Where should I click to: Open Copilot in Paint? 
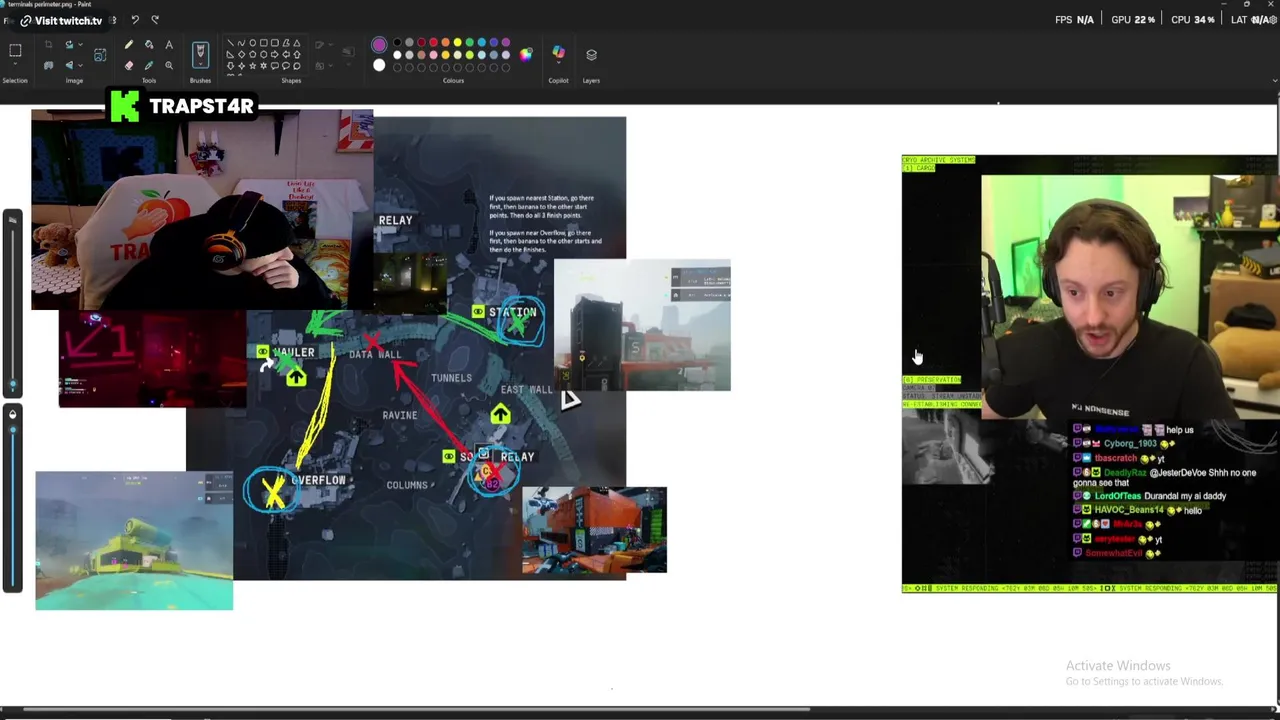click(x=558, y=51)
